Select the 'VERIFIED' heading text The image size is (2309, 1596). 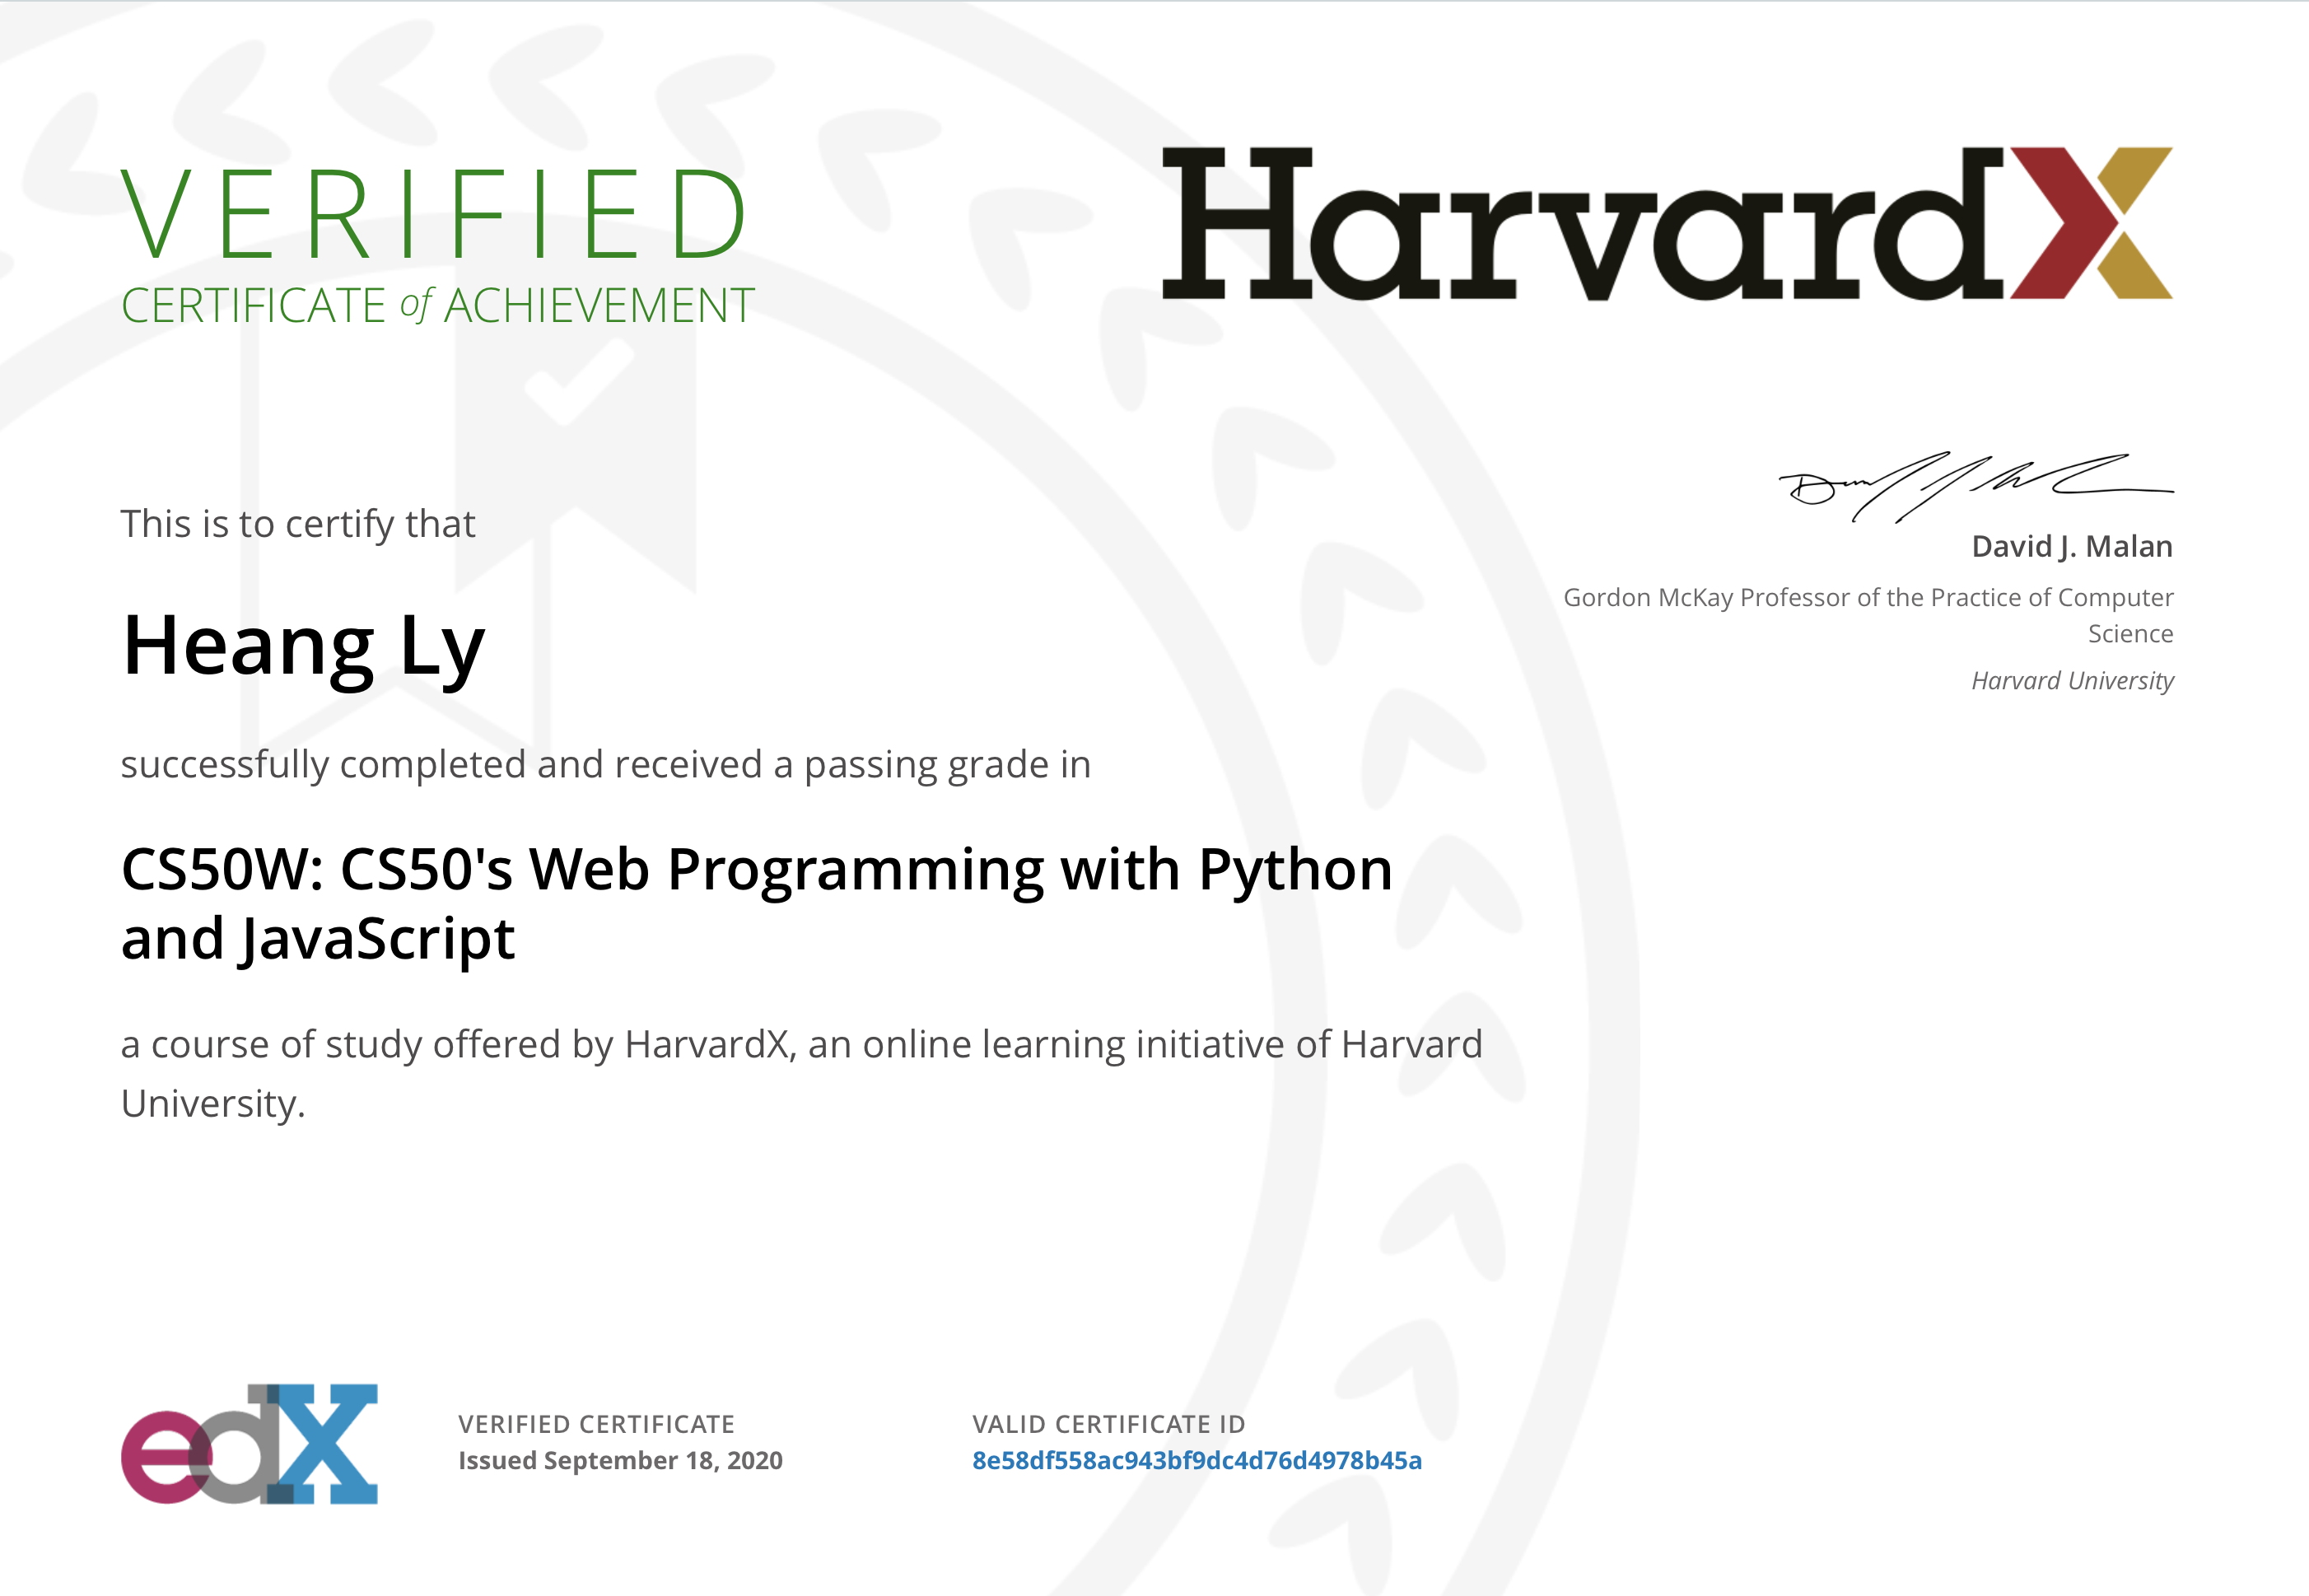434,214
